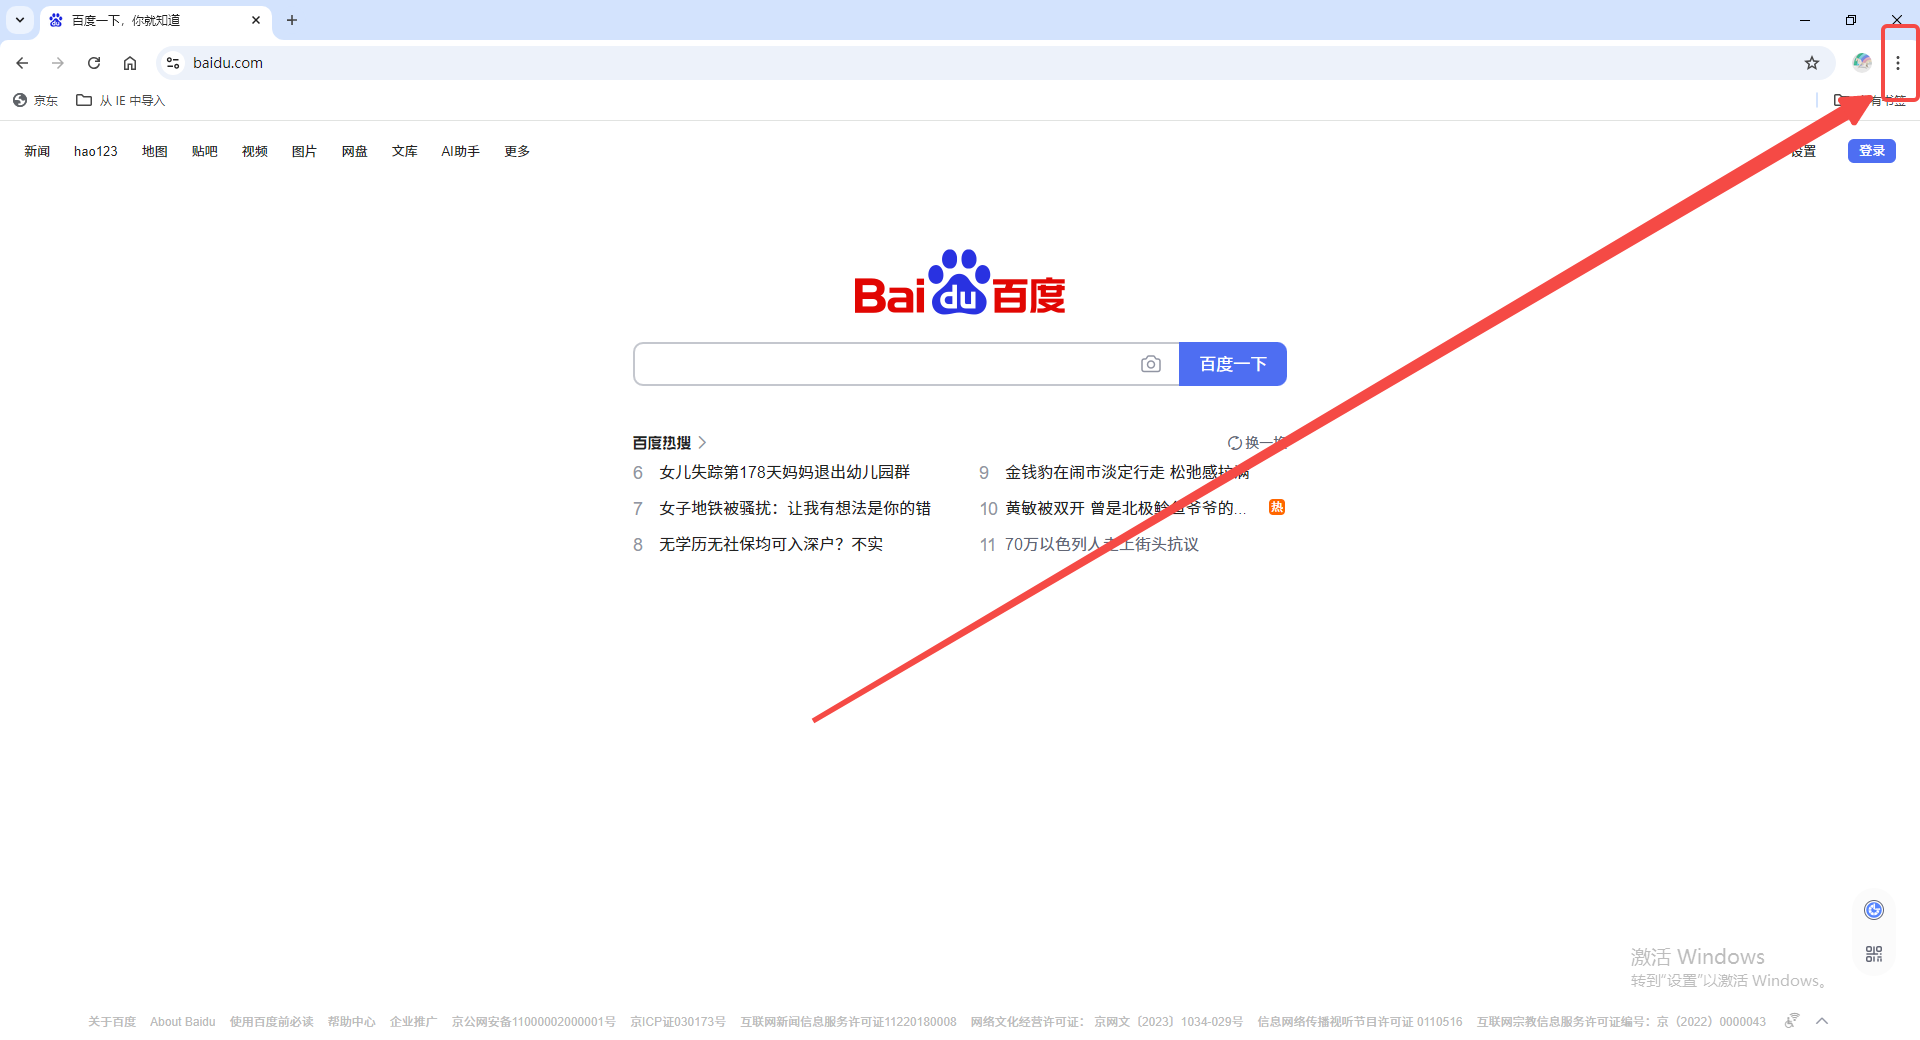
Task: Open the AI助手 navigation link
Action: 461,151
